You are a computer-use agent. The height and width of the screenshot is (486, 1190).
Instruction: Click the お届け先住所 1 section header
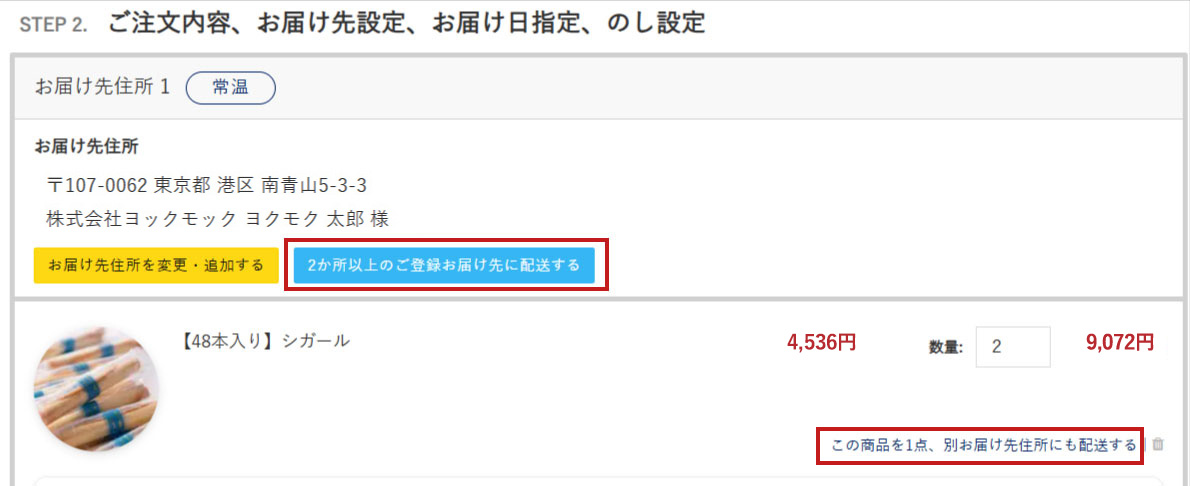pos(102,87)
